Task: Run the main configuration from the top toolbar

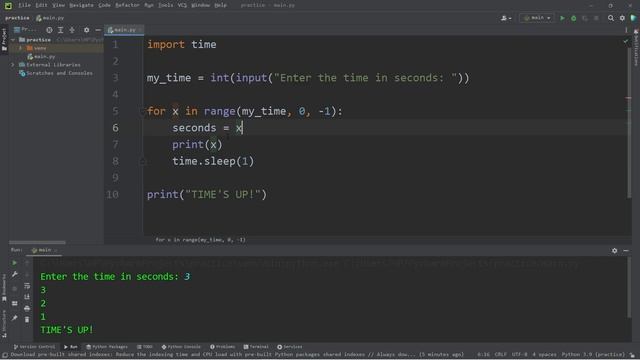Action: coord(562,18)
